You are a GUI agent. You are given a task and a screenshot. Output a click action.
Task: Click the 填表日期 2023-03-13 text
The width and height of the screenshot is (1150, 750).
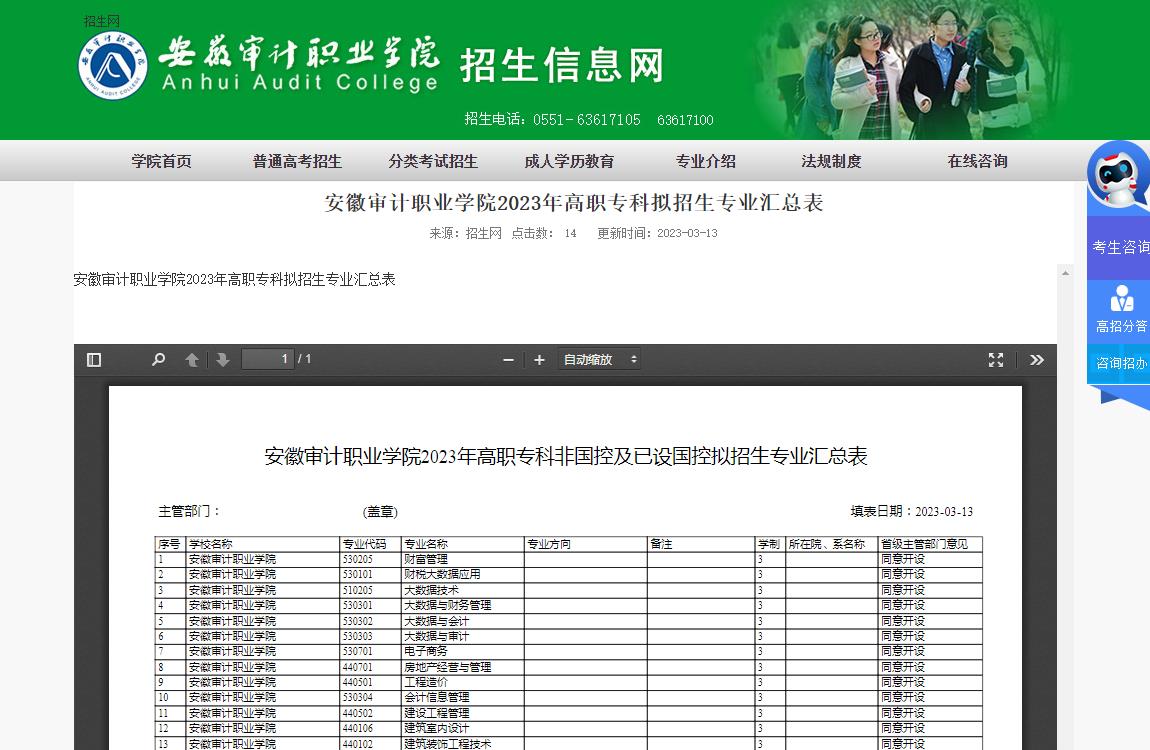pos(912,512)
